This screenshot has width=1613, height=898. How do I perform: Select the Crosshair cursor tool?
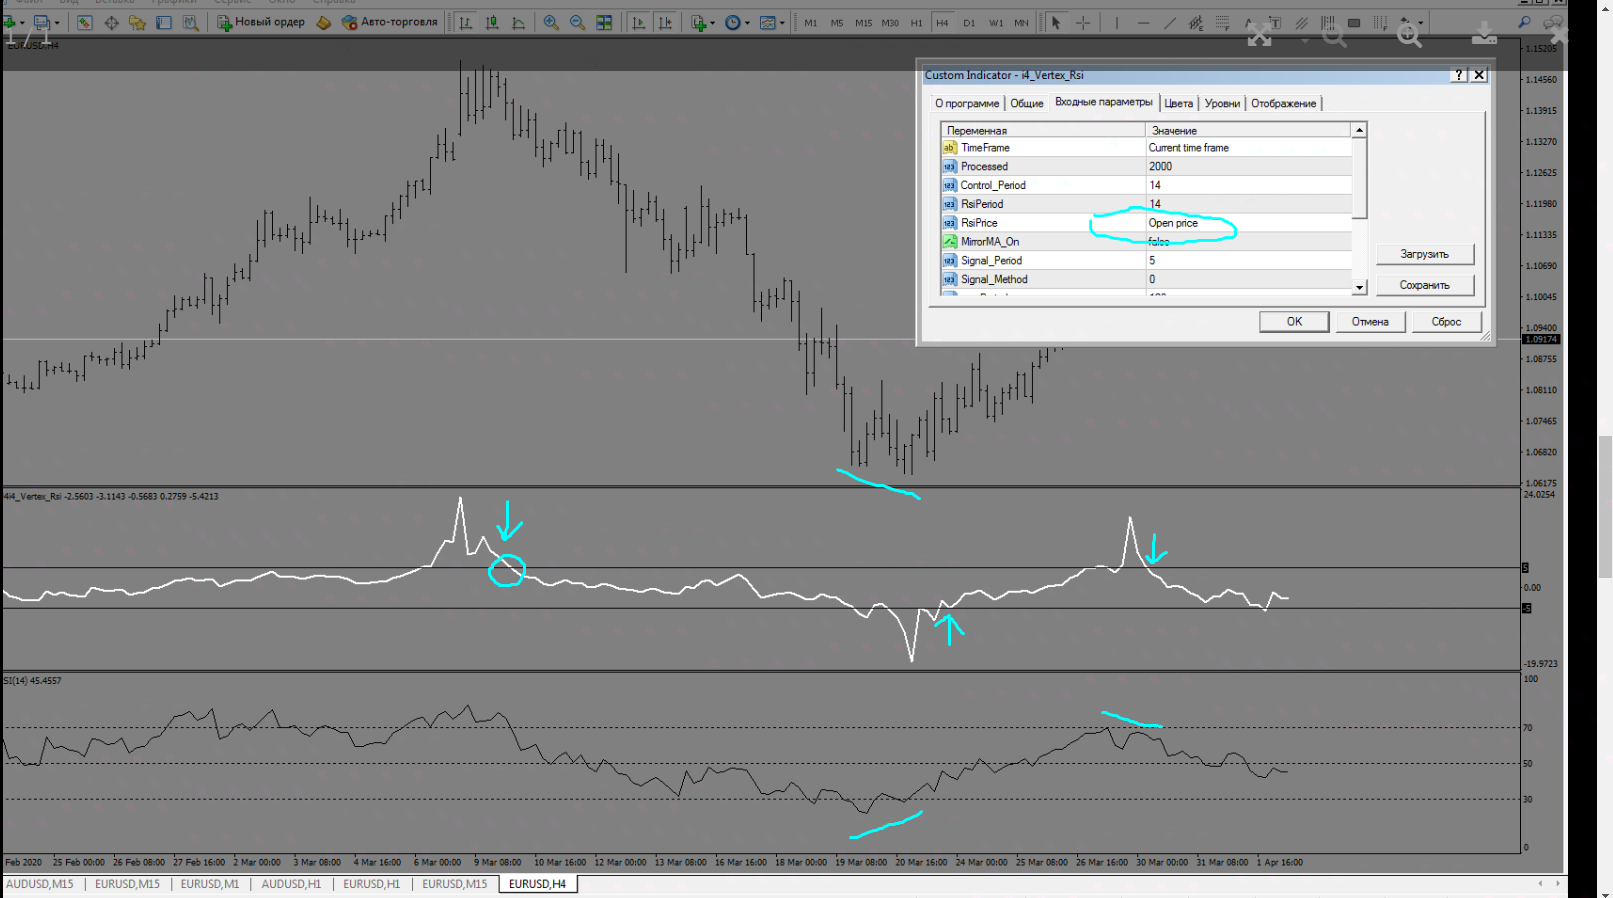1083,22
